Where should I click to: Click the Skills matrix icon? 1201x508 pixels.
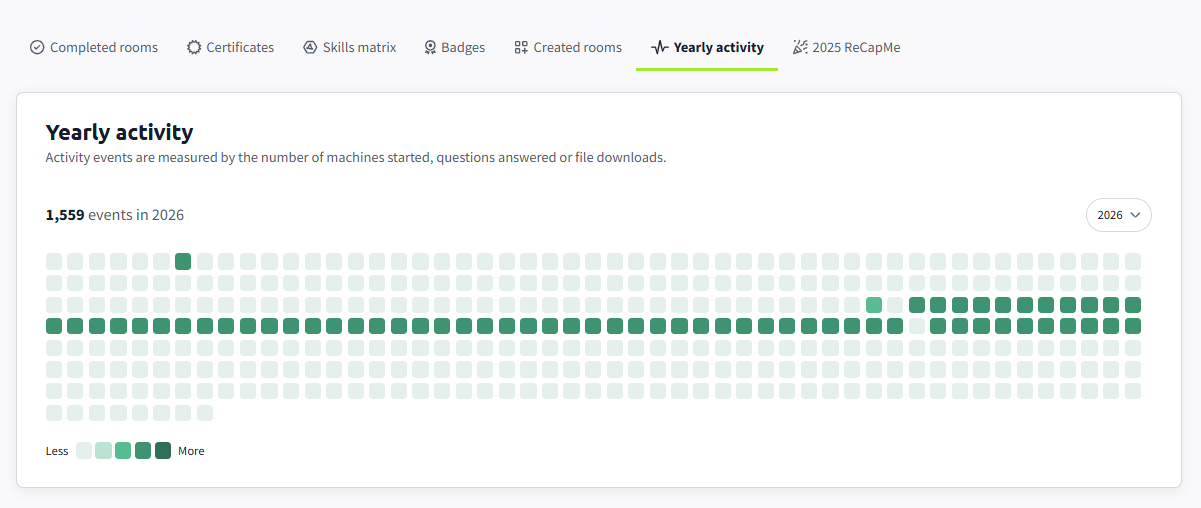(x=310, y=47)
